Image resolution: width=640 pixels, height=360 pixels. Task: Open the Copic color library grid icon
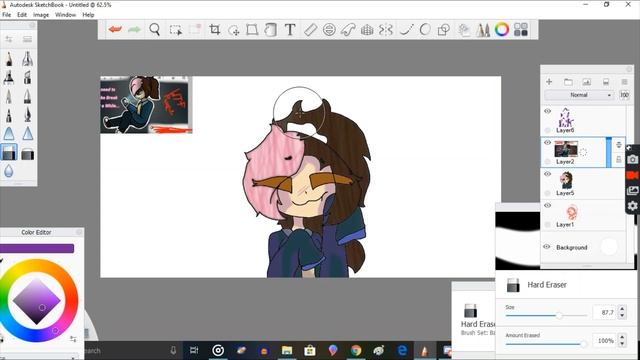tap(521, 30)
